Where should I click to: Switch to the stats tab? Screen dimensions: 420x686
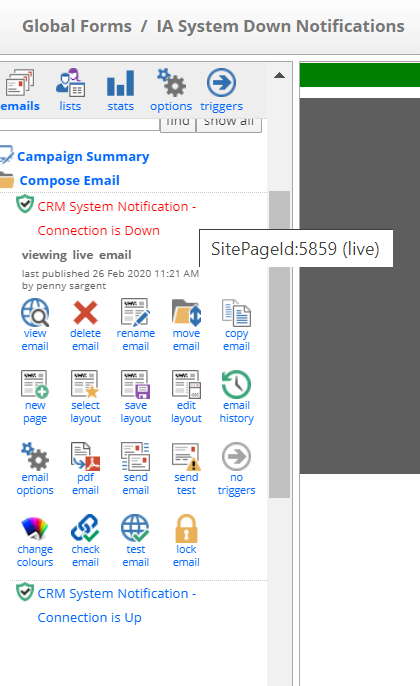click(x=120, y=90)
